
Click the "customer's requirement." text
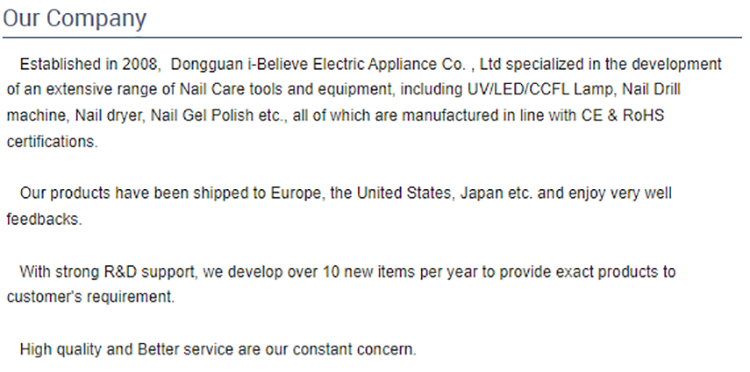click(91, 297)
